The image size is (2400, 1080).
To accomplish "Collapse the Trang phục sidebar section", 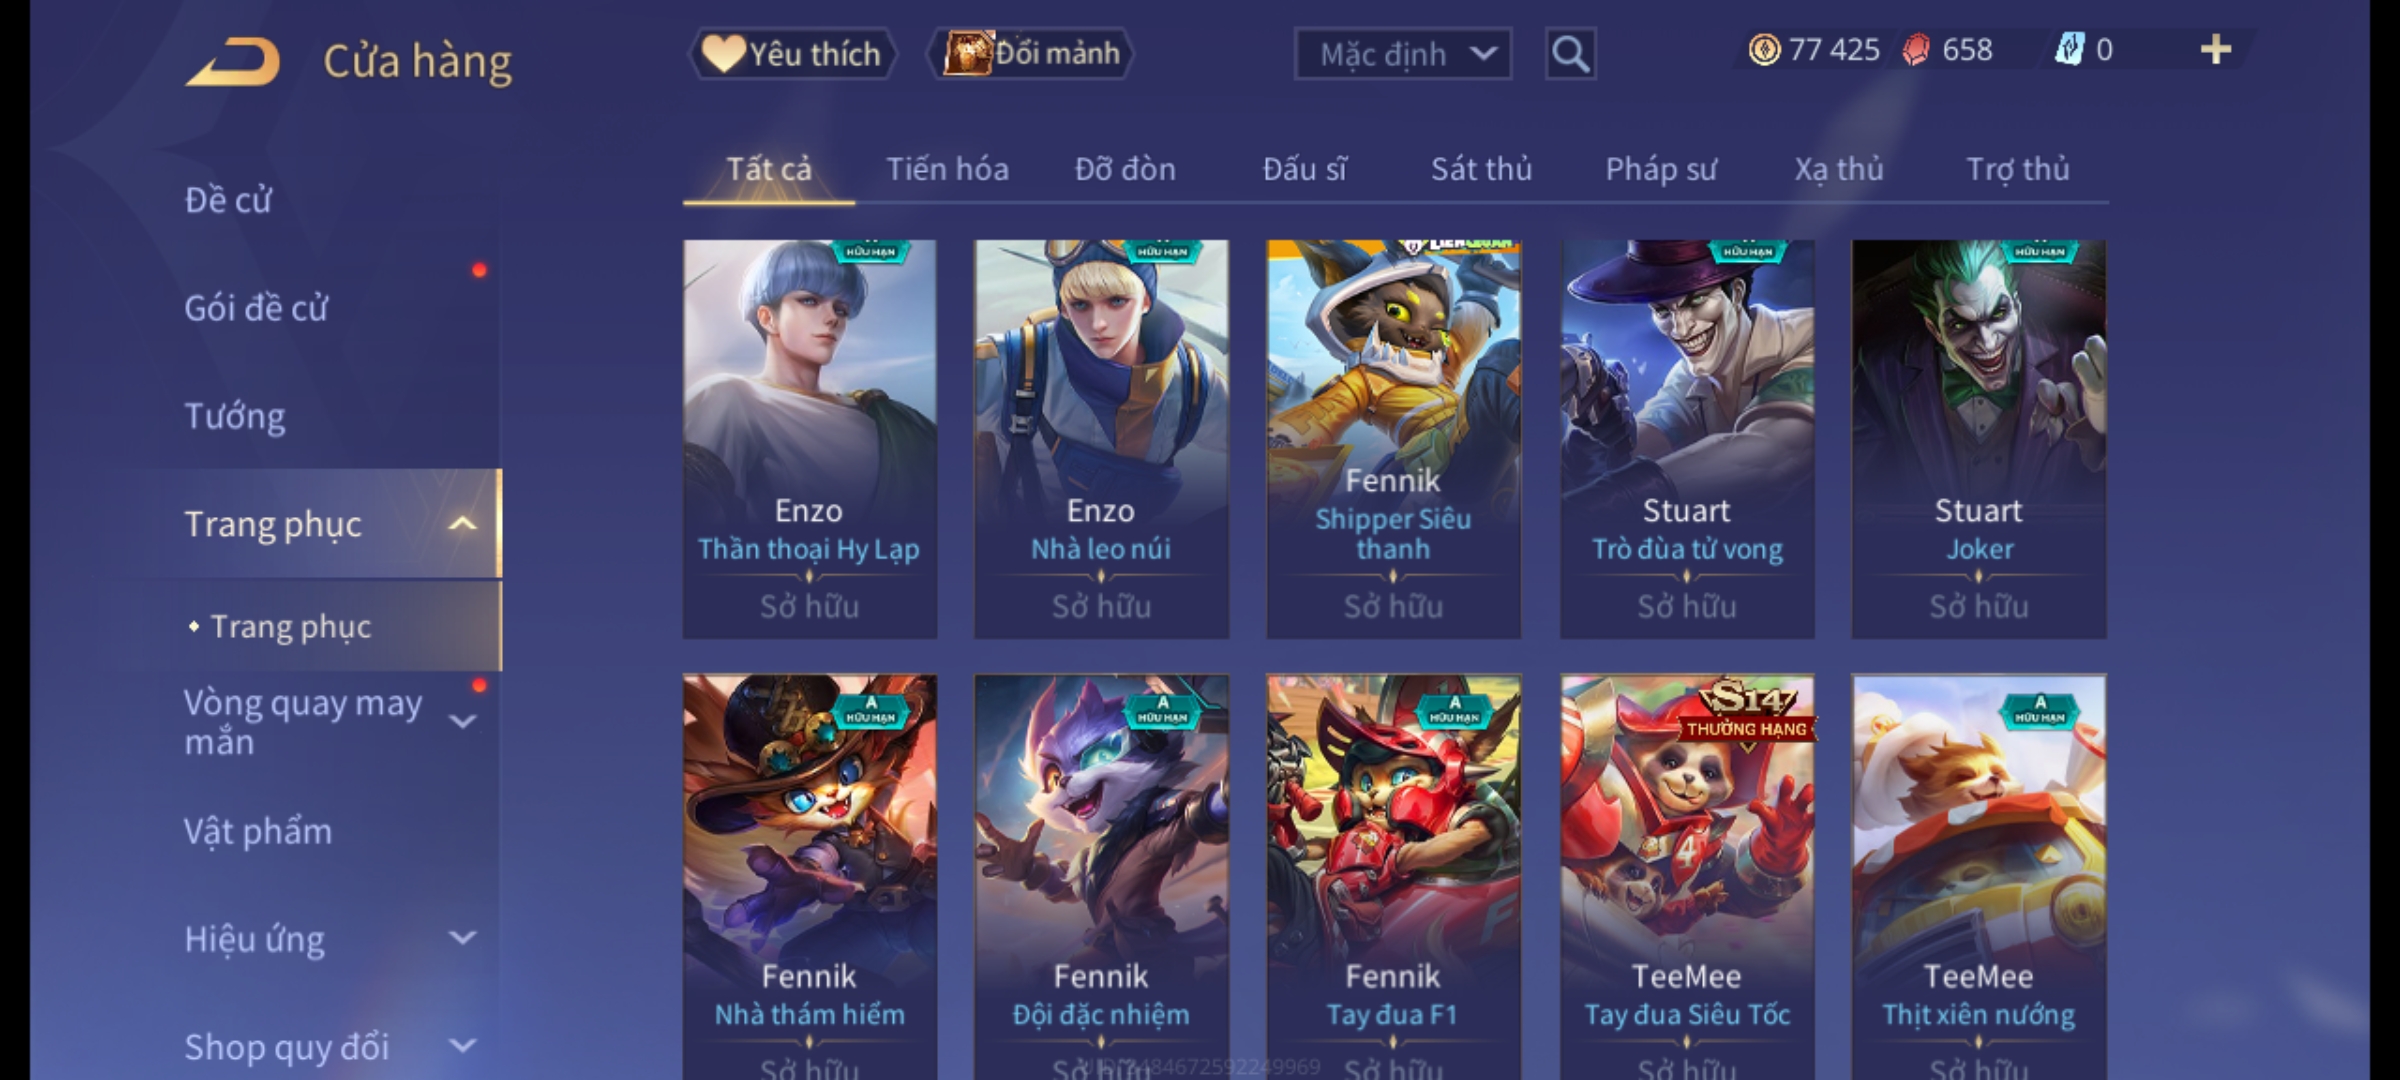I will (x=462, y=523).
